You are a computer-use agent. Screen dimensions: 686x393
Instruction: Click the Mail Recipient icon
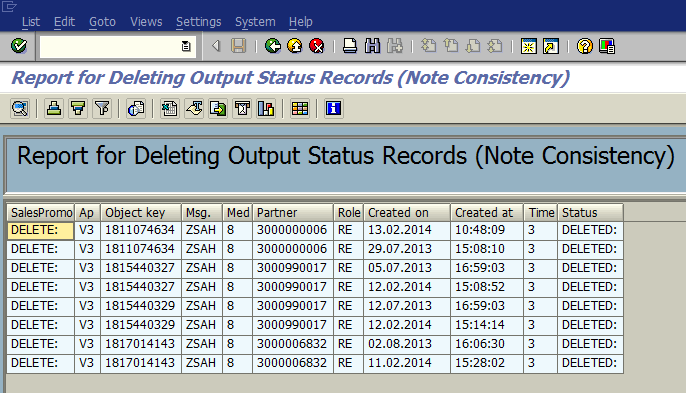point(242,109)
